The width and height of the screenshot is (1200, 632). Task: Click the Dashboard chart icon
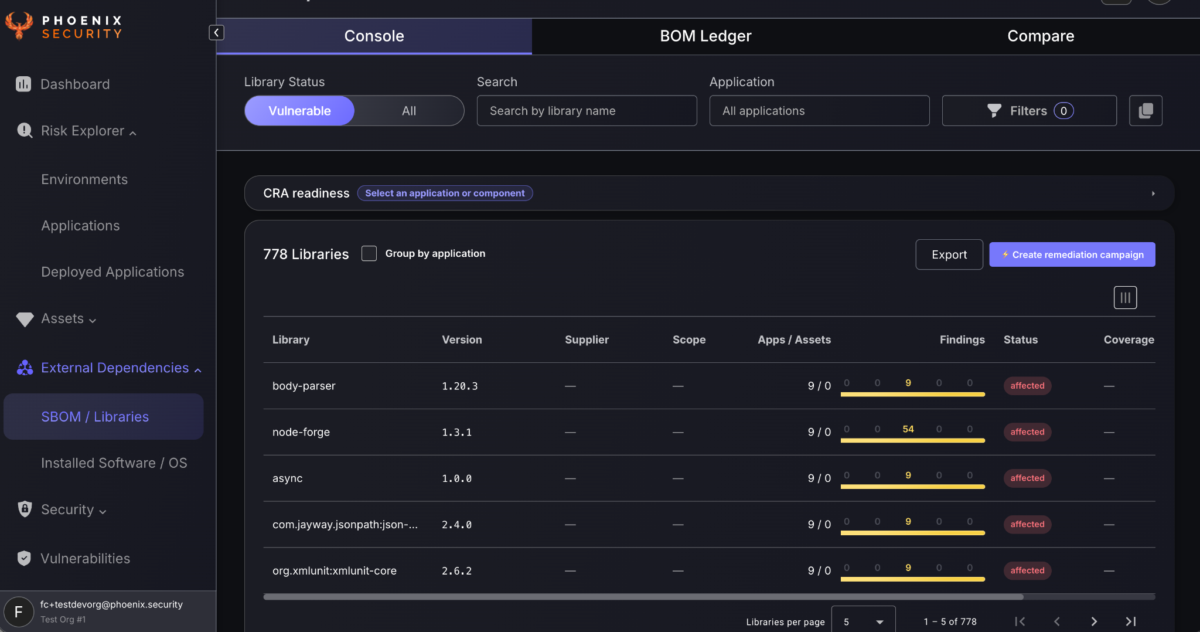click(23, 84)
